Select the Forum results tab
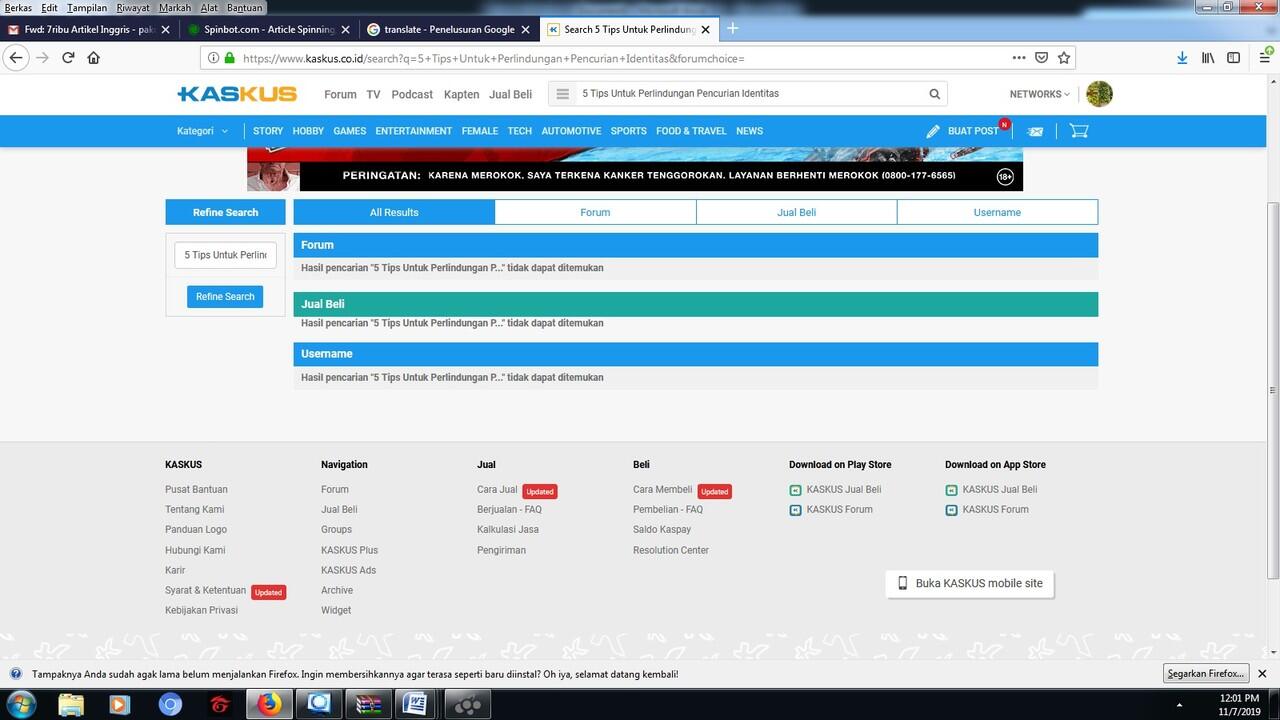Screen dimensions: 1280x720 click(x=595, y=212)
